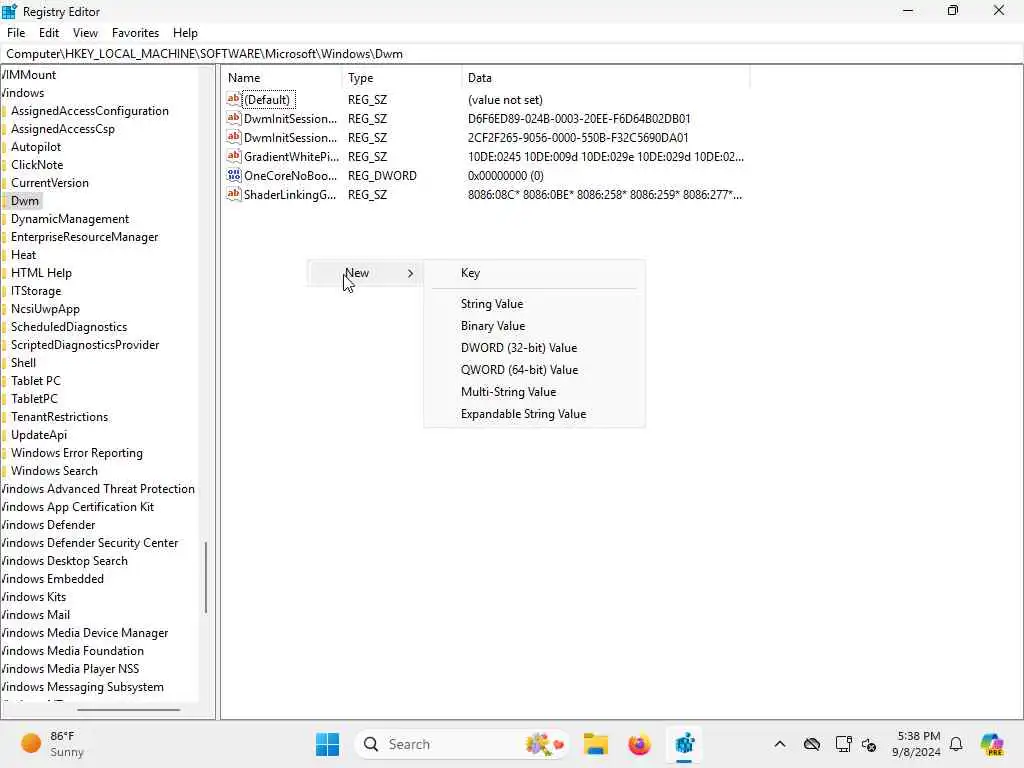Create a new Expandable String Value
This screenshot has width=1024, height=768.
tap(534, 414)
